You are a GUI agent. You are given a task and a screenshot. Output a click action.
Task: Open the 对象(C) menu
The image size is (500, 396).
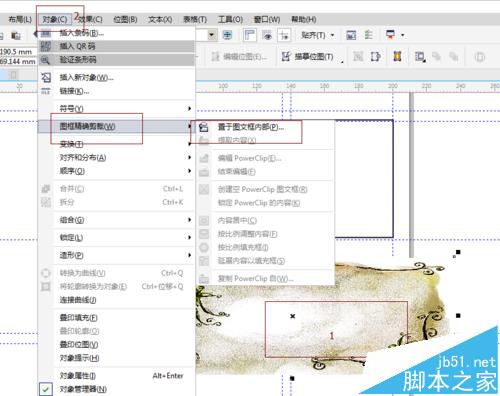click(x=55, y=19)
